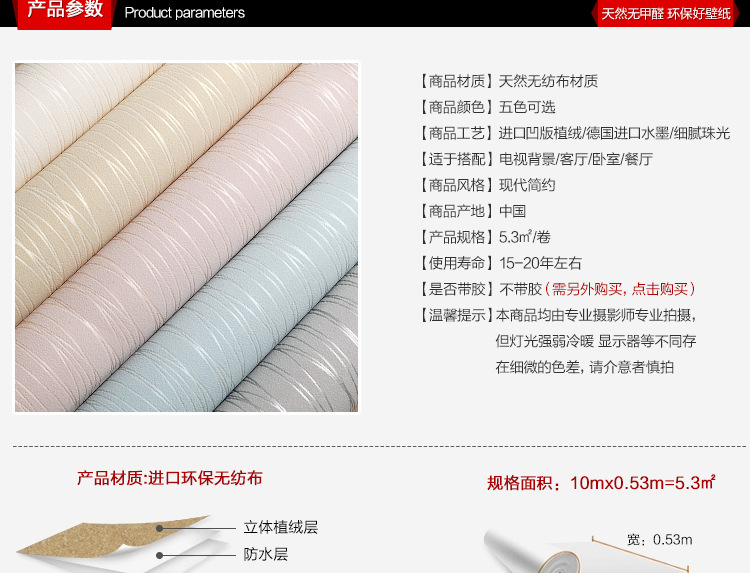This screenshot has height=573, width=750.
Task: Click the Product parameters heading text
Action: 185,13
